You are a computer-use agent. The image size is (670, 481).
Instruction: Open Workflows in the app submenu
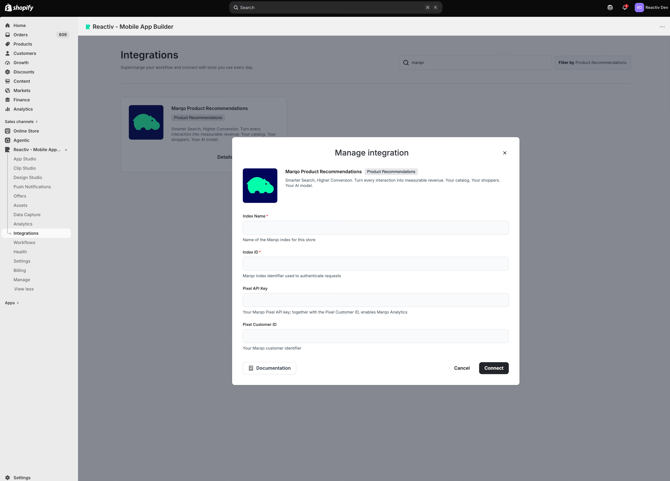24,243
